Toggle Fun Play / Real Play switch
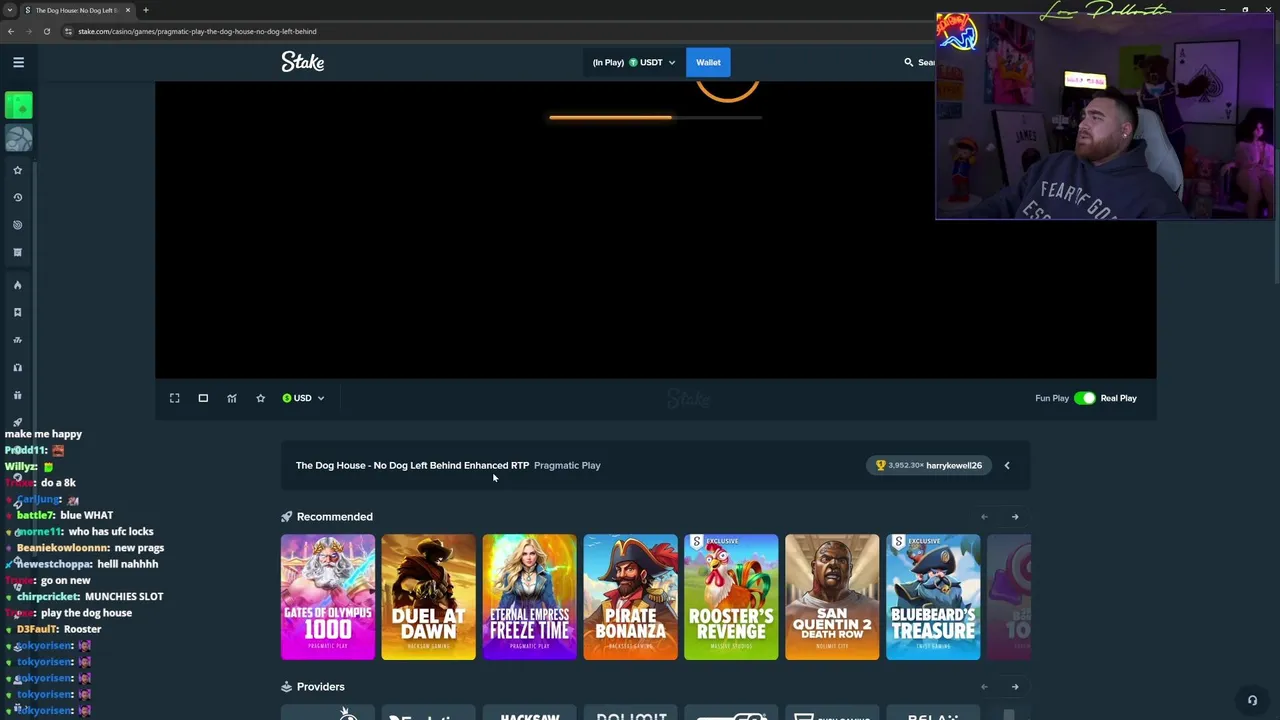Viewport: 1280px width, 720px height. (1085, 398)
